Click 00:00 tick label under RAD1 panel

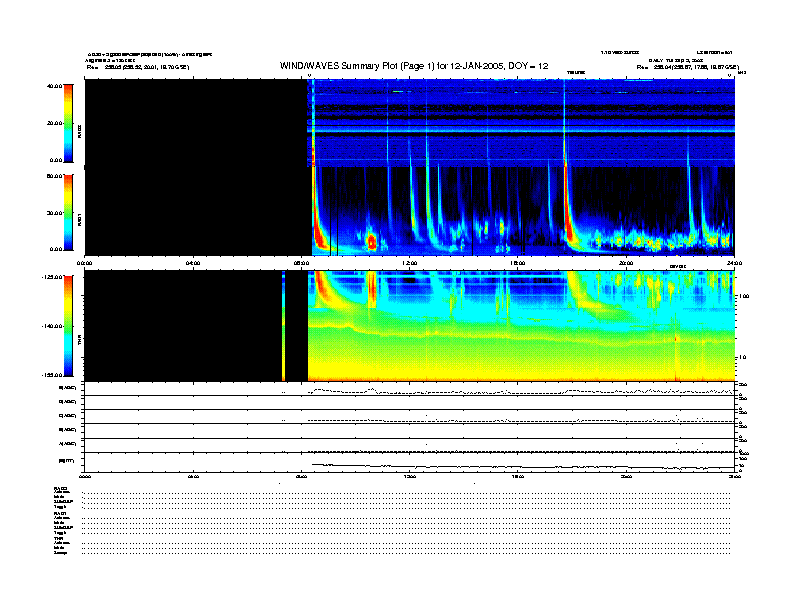tap(84, 263)
